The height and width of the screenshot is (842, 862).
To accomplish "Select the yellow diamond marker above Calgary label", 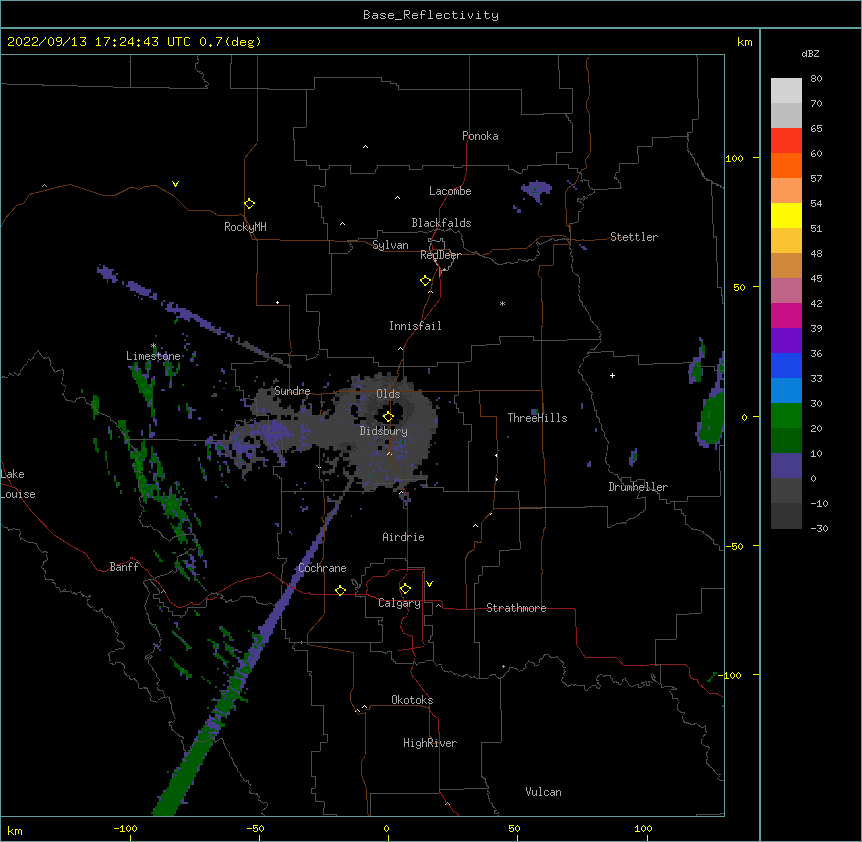I will tap(405, 589).
